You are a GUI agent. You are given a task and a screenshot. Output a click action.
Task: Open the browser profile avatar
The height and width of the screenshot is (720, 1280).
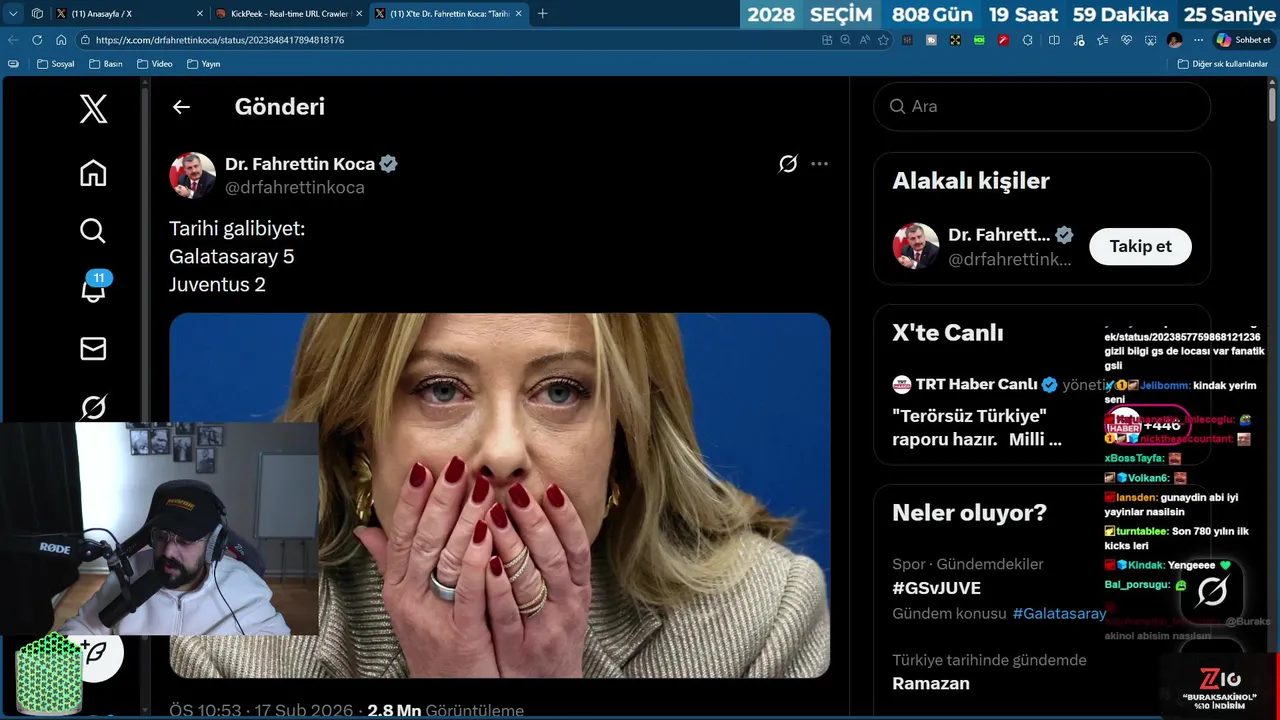(1174, 40)
